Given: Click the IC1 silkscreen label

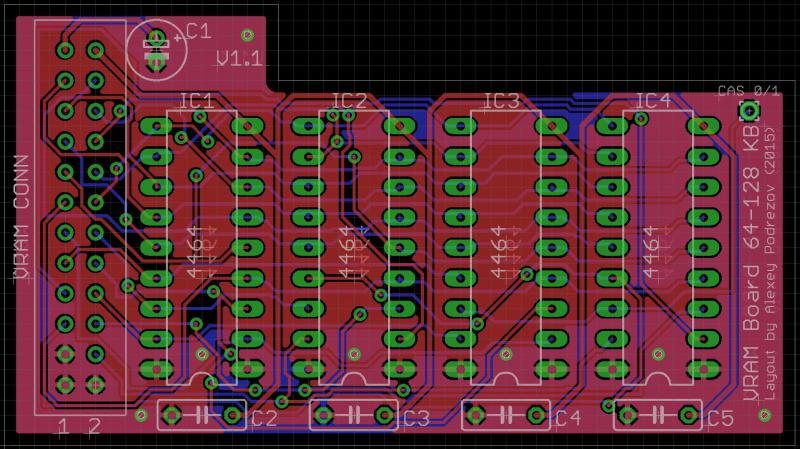Looking at the screenshot, I should point(196,101).
